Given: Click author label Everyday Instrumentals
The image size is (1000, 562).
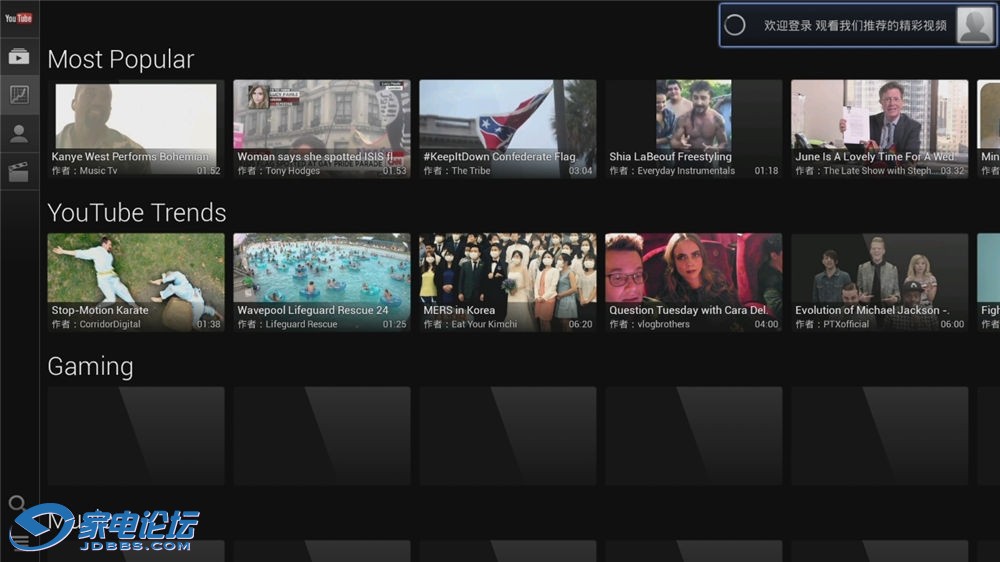Looking at the screenshot, I should pos(686,171).
